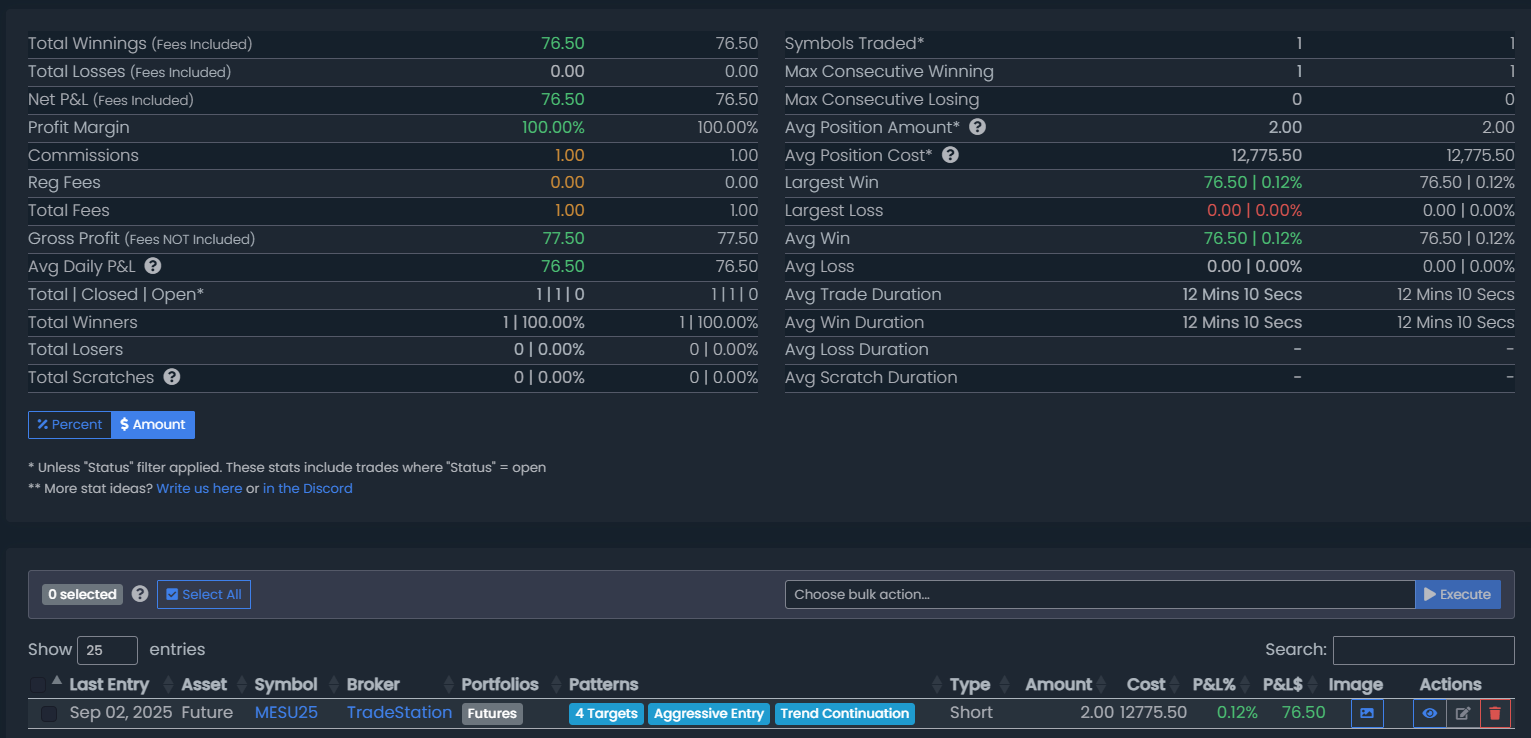View the MESU25 trade with the eye icon
This screenshot has height=738, width=1531.
click(x=1429, y=713)
